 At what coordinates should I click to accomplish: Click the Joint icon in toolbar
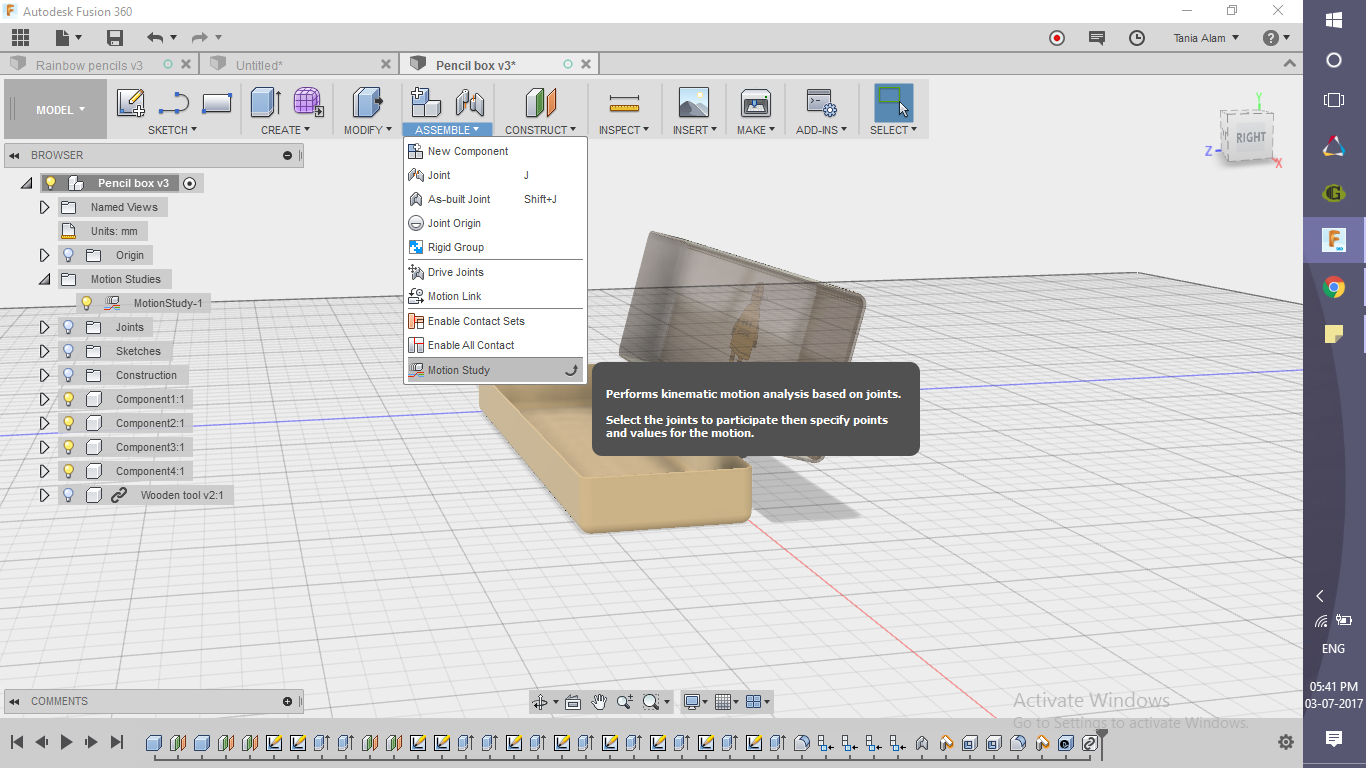click(x=470, y=103)
